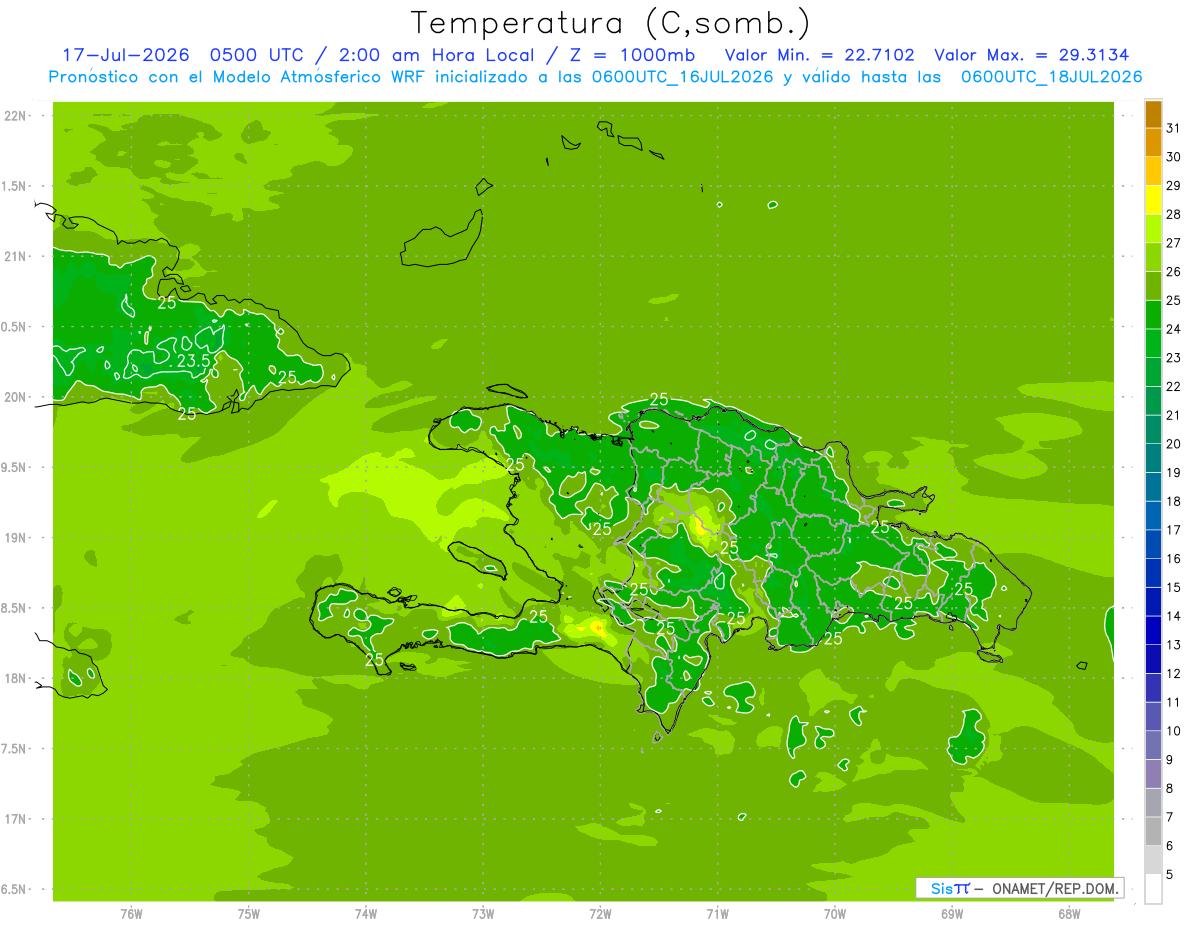Pick the orange legend swatch between 30 and 31

(1153, 142)
